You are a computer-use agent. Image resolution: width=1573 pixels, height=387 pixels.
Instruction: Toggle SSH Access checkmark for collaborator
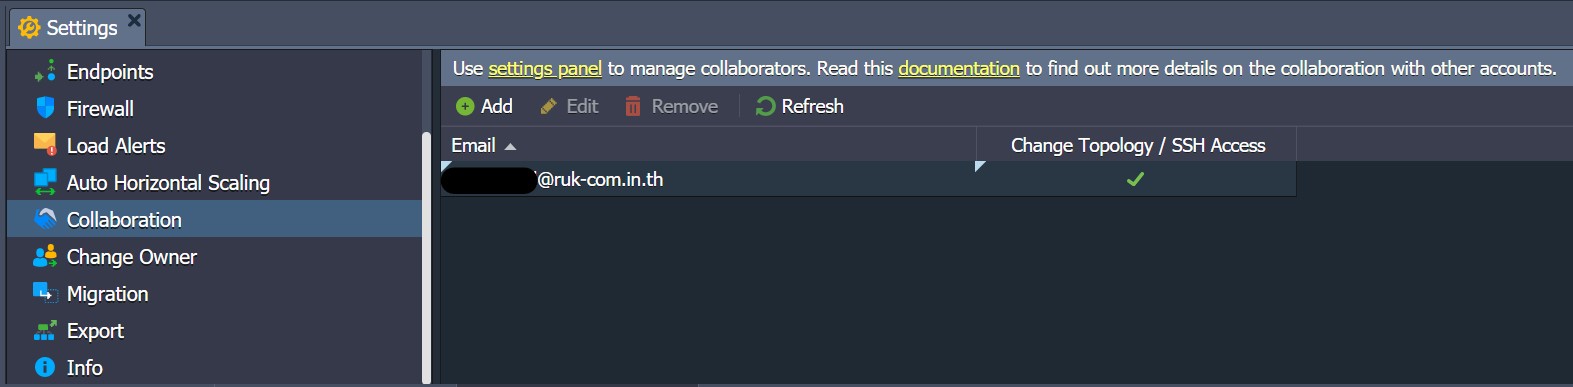pyautogui.click(x=1135, y=179)
